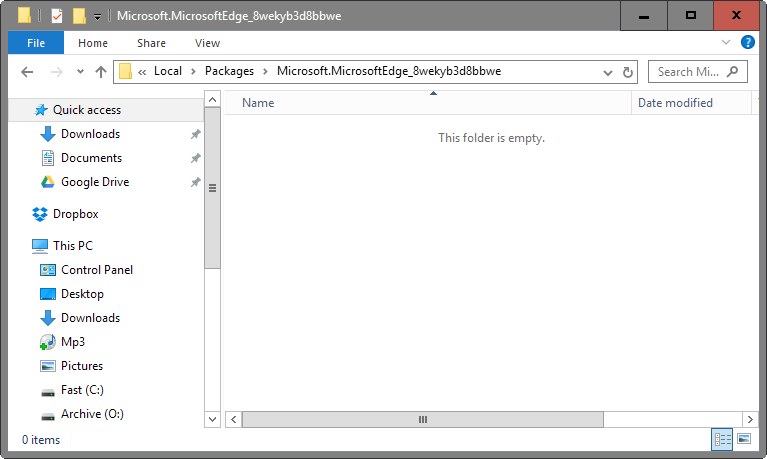Open Pictures under This PC
This screenshot has height=459, width=767.
click(x=82, y=366)
